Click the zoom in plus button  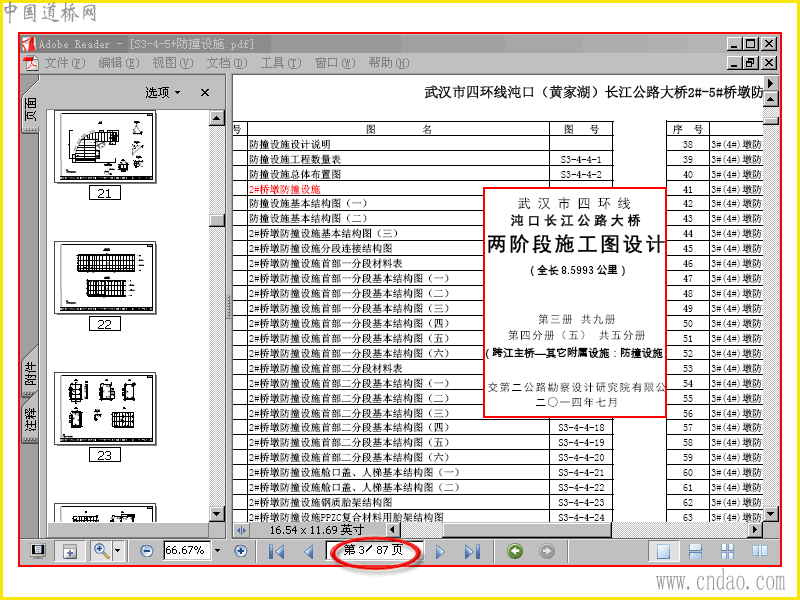click(x=241, y=551)
